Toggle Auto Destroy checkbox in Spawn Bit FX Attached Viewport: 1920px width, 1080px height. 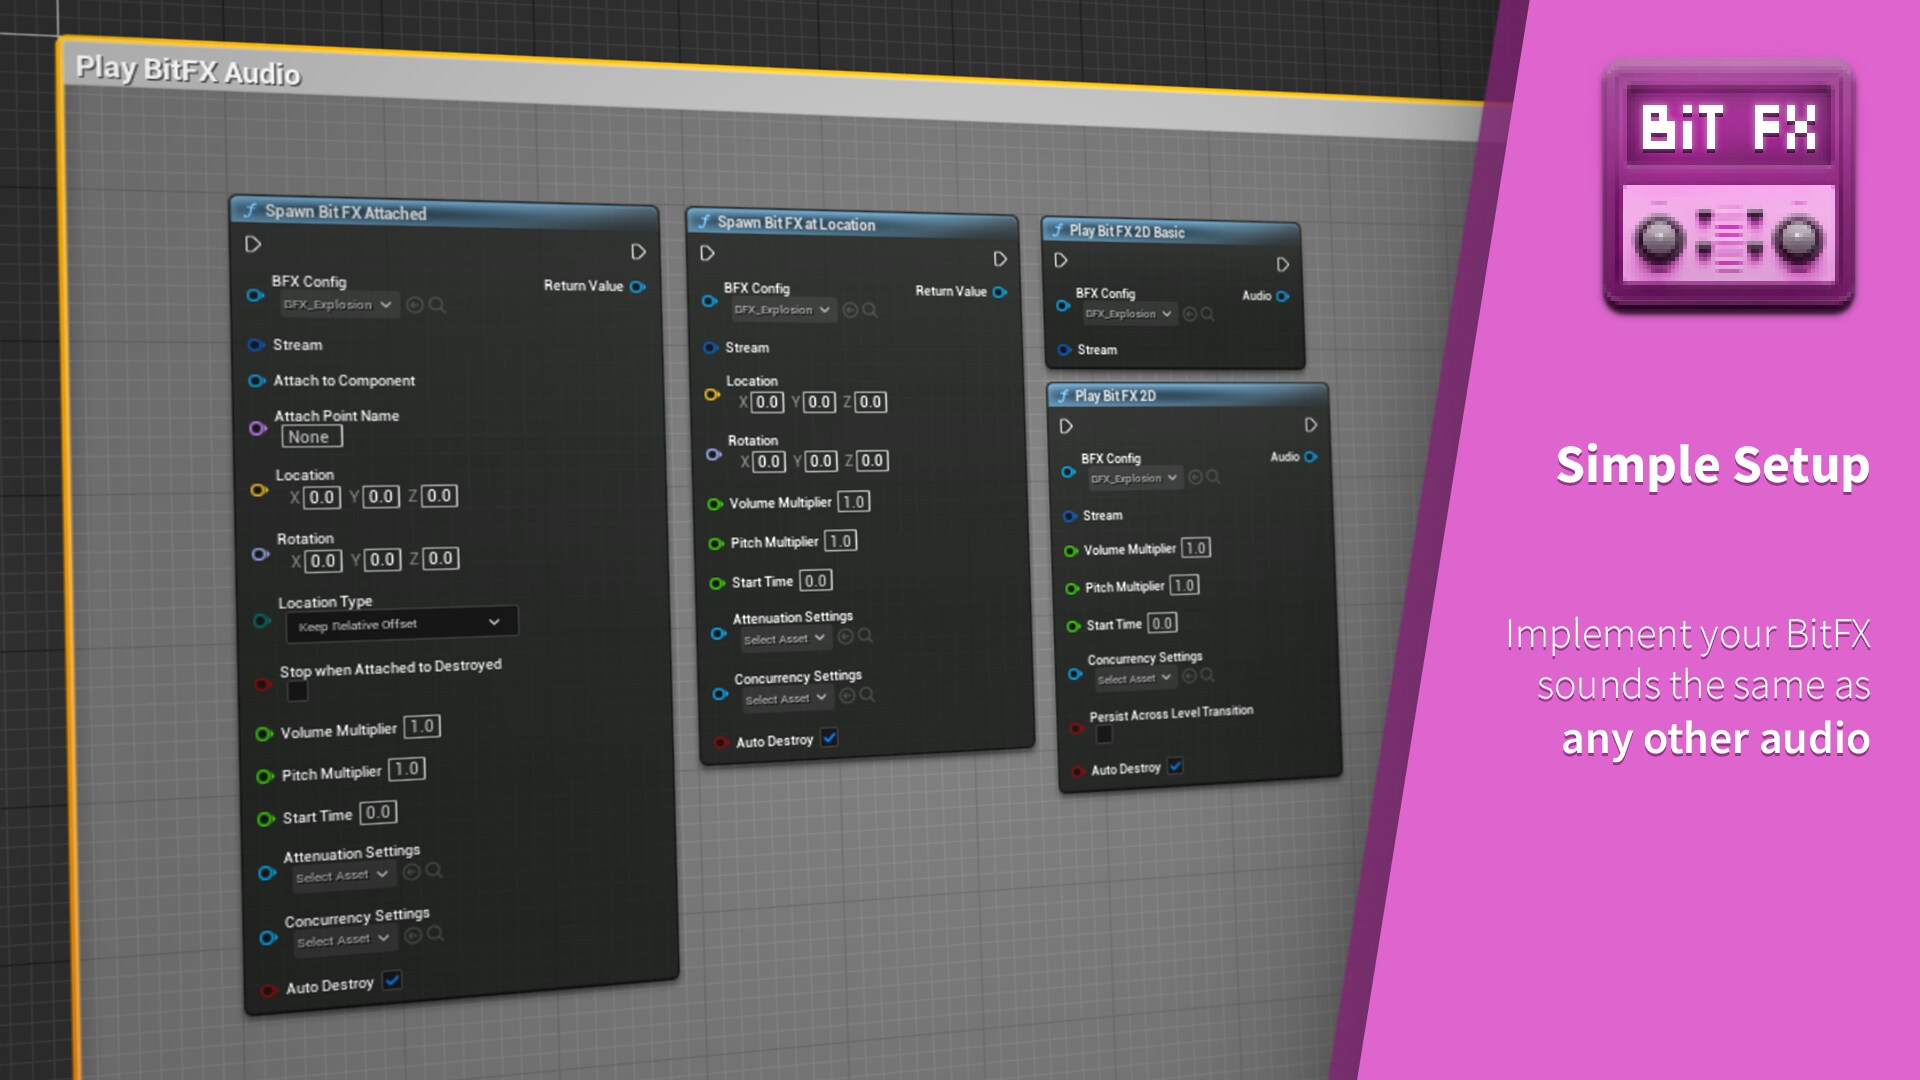(393, 980)
